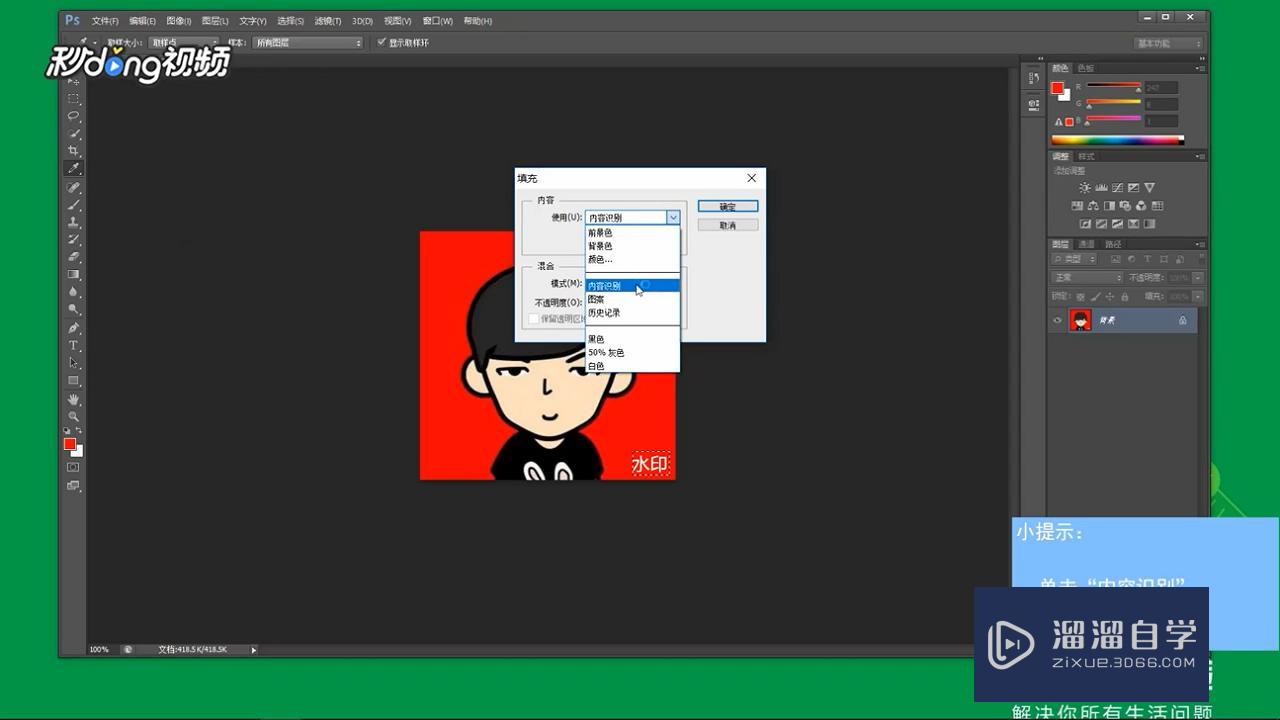The height and width of the screenshot is (720, 1280).
Task: Choose 历史记录 in the dropdown list
Action: point(632,313)
